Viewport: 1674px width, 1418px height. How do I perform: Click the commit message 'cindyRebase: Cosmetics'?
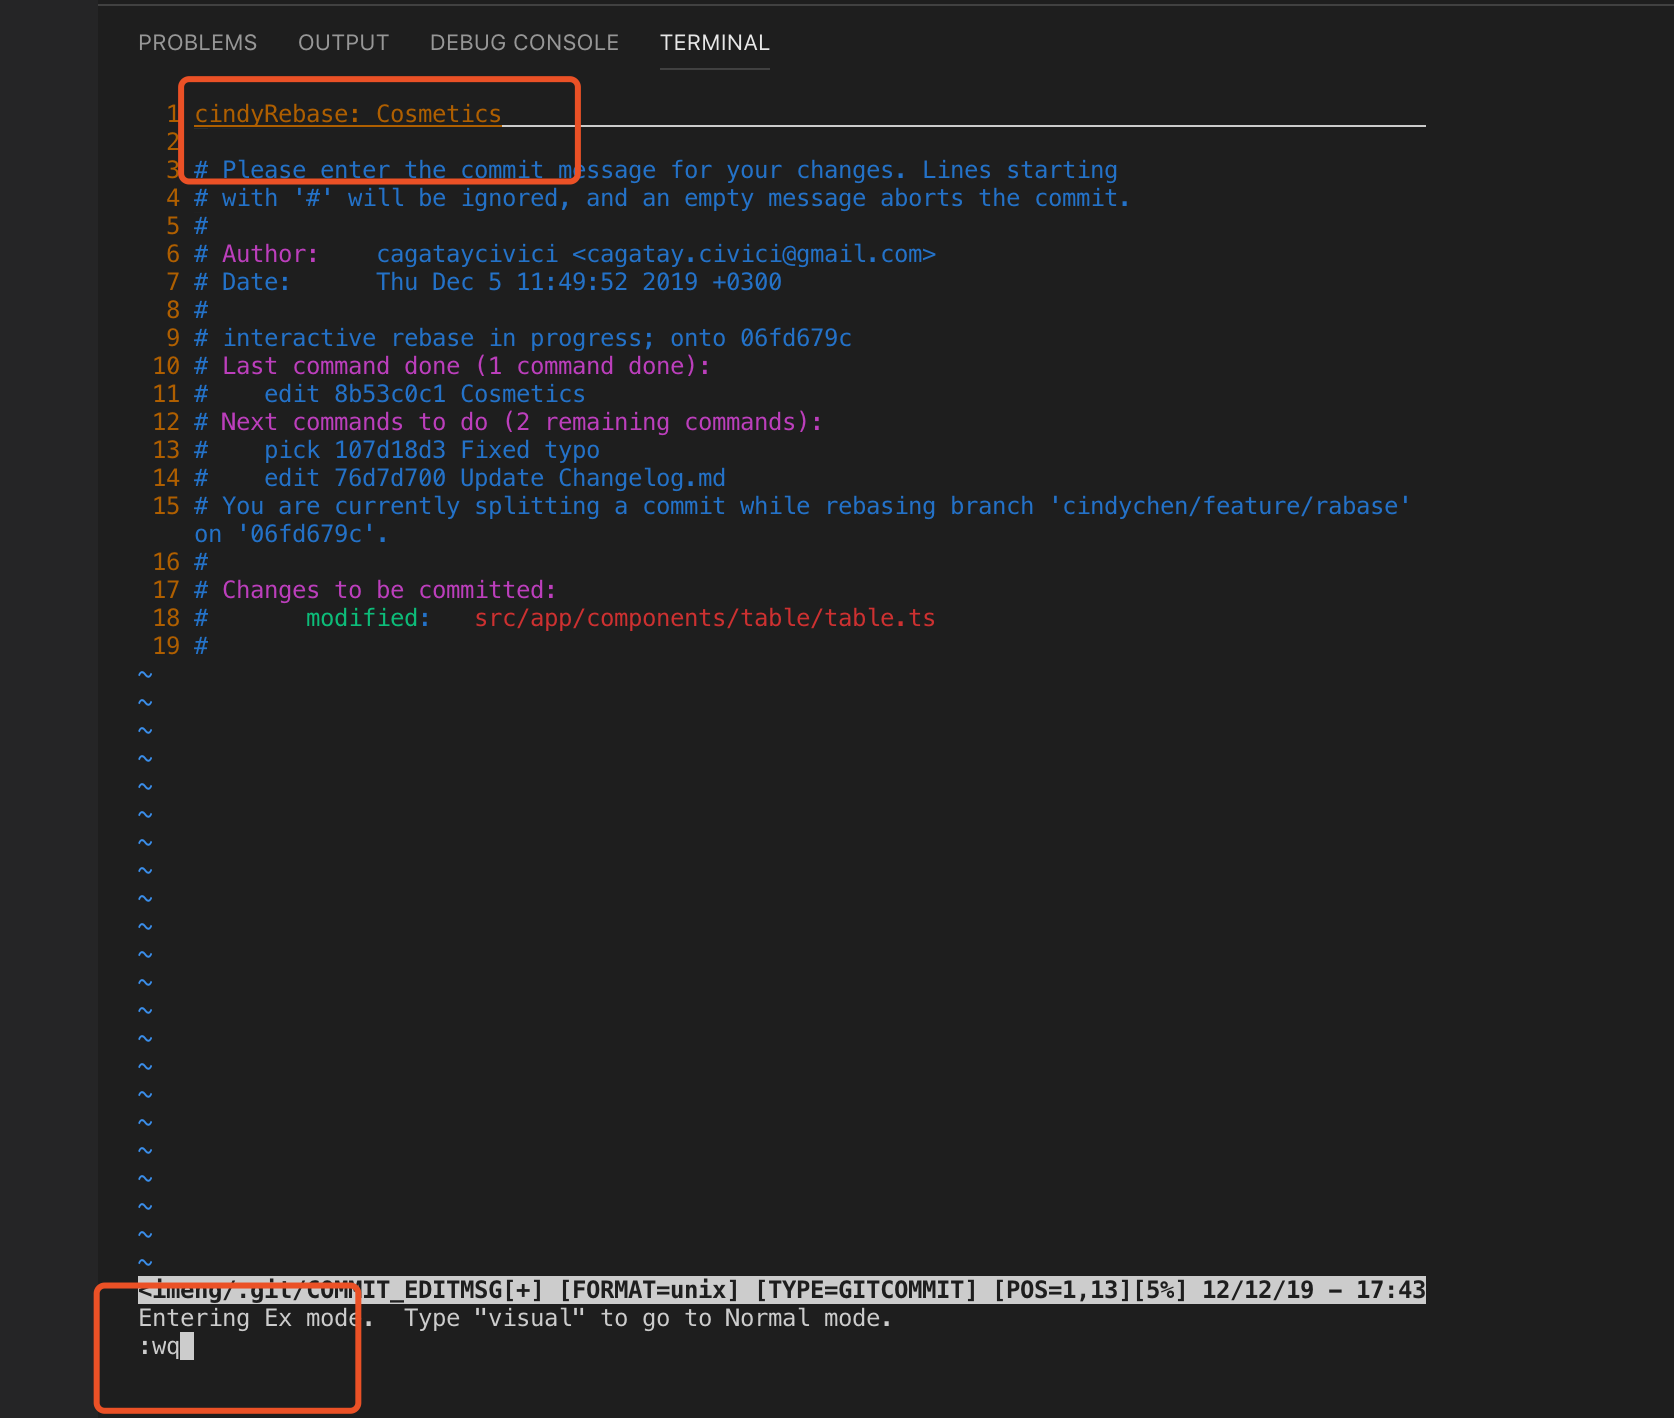pyautogui.click(x=347, y=114)
